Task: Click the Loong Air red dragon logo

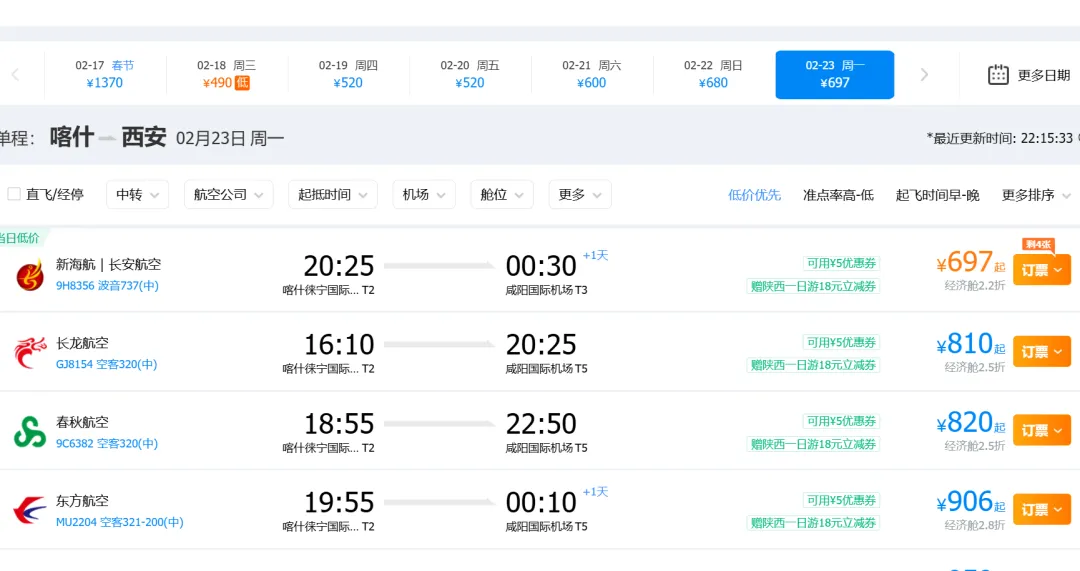Action: (30, 353)
